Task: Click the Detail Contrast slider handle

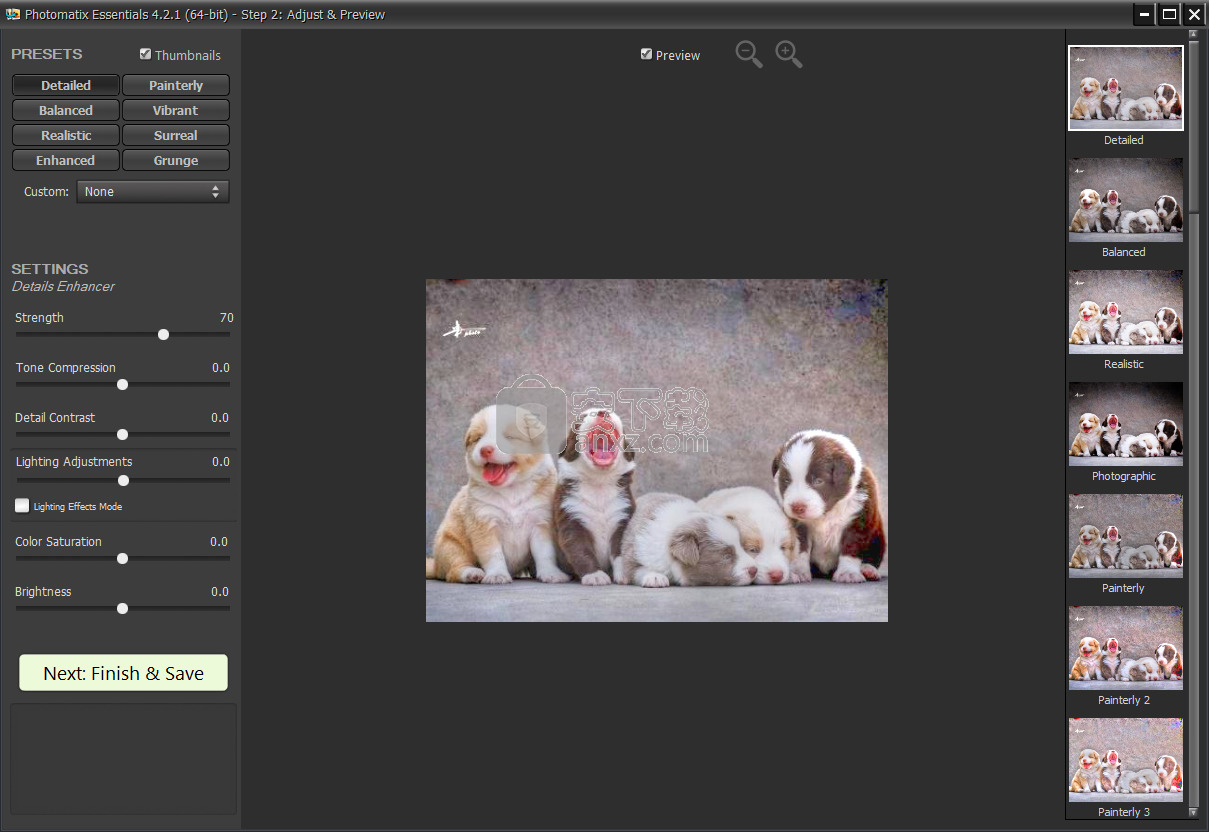Action: [x=122, y=434]
